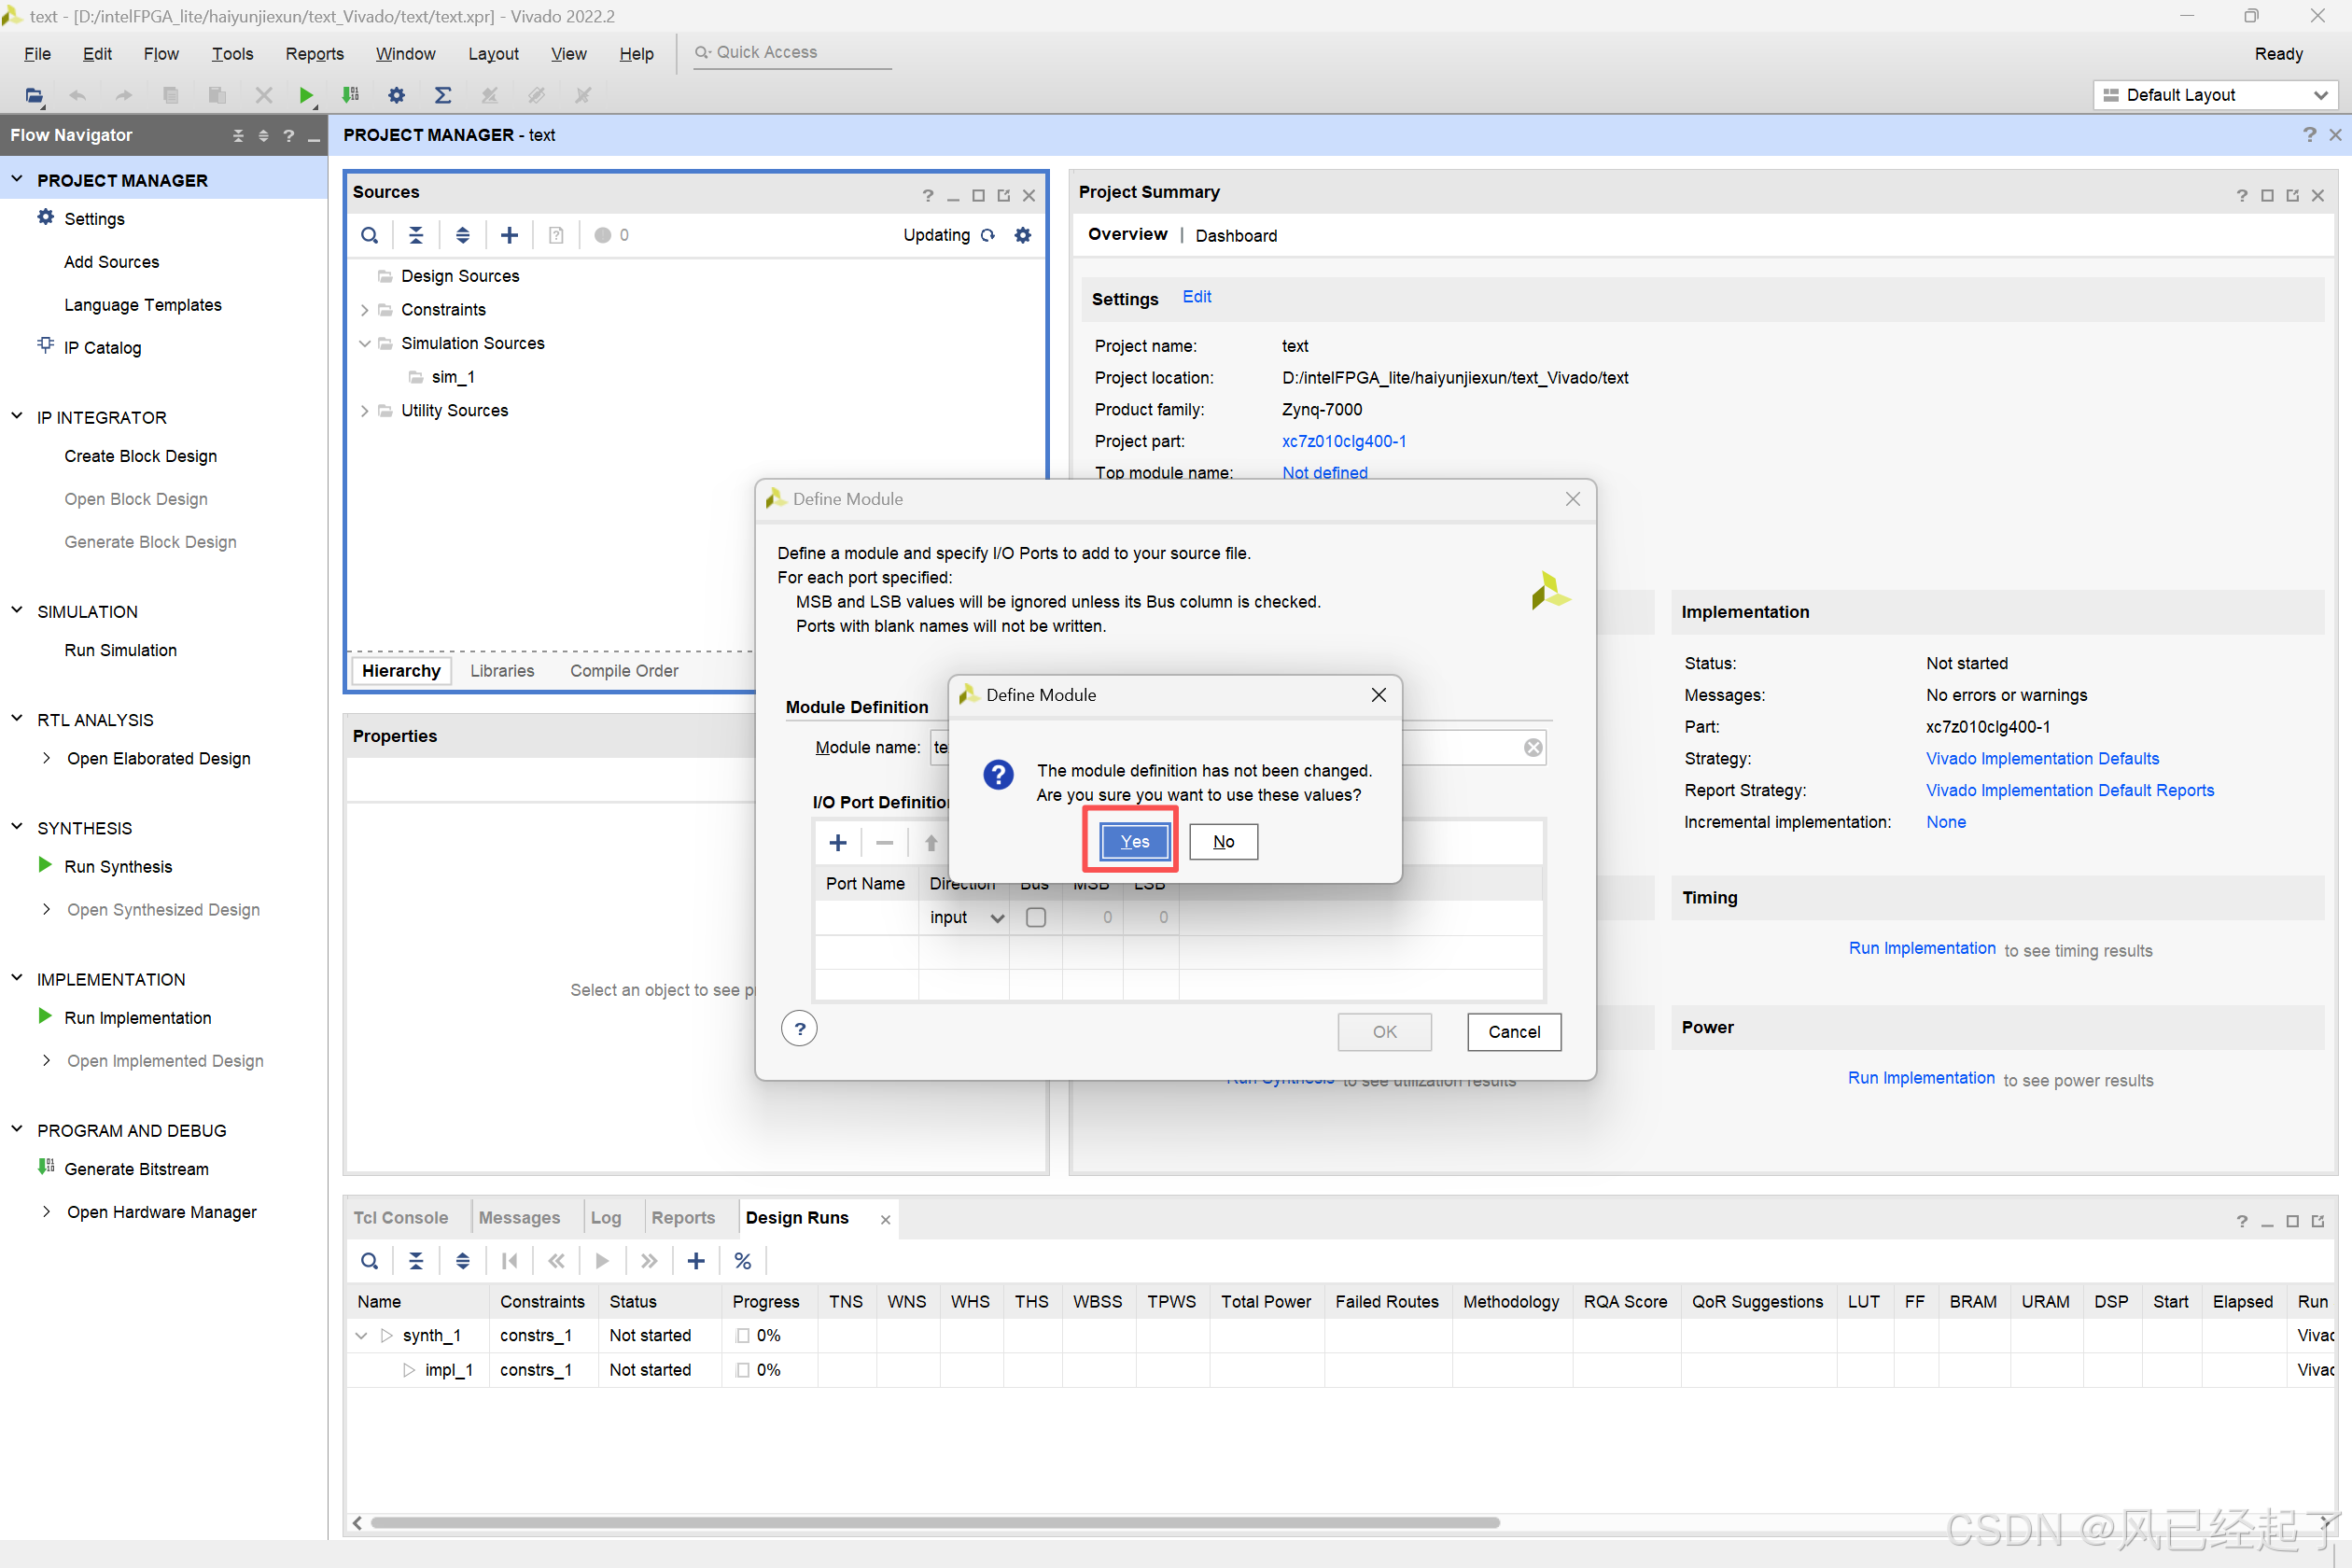Collapse all items in the Sources panel
Screen dimensions: 2352x1568
click(x=416, y=235)
